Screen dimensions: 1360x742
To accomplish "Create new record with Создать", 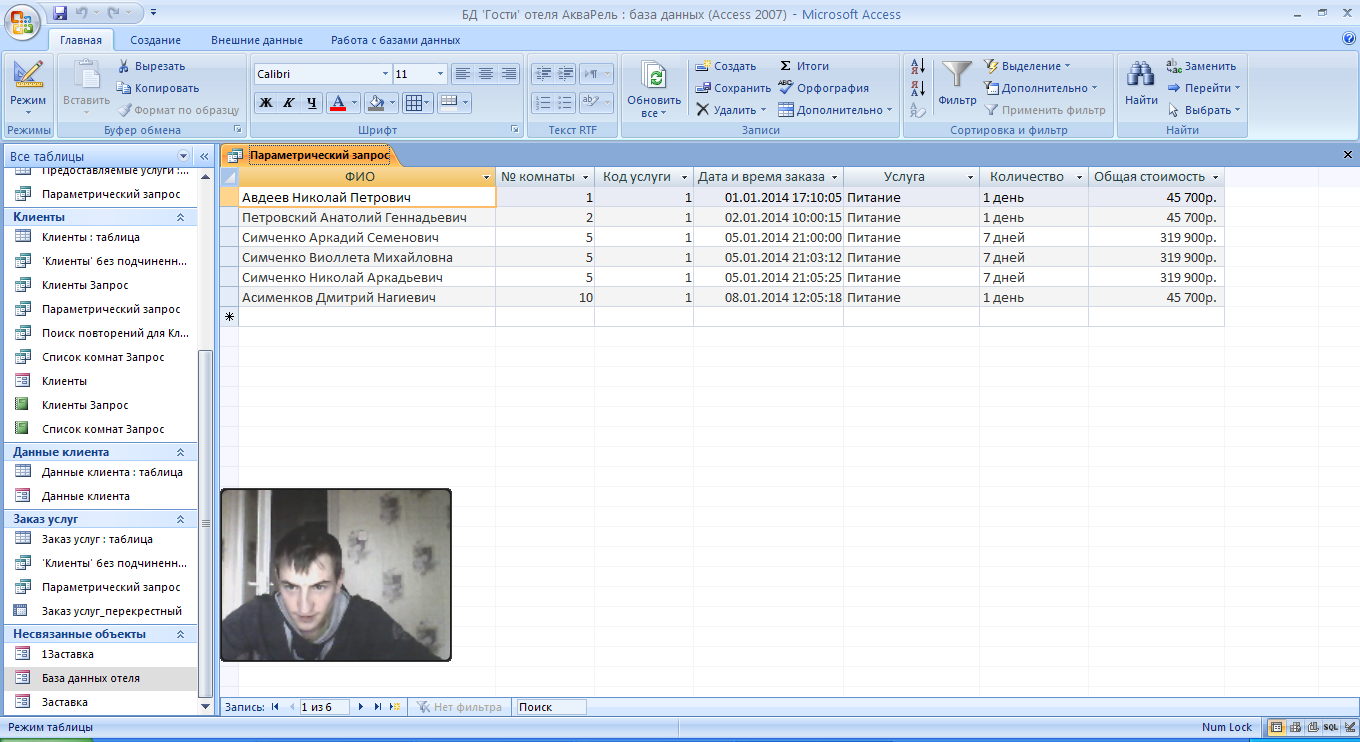I will 726,66.
